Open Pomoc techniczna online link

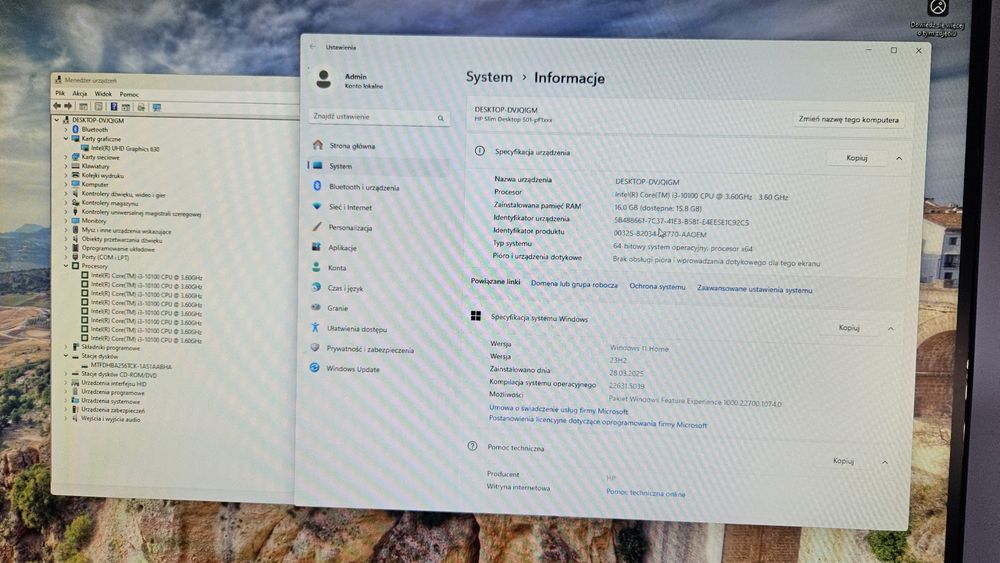pyautogui.click(x=645, y=494)
